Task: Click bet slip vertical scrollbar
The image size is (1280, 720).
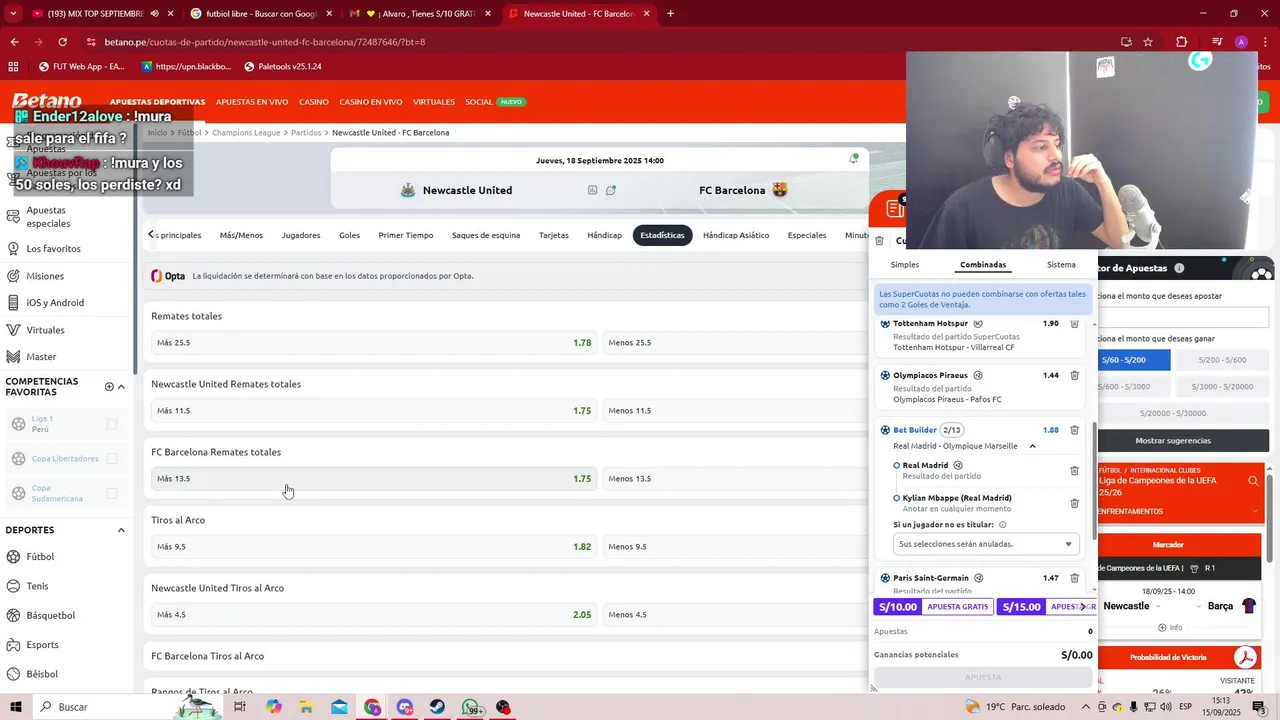Action: pos(1094,480)
